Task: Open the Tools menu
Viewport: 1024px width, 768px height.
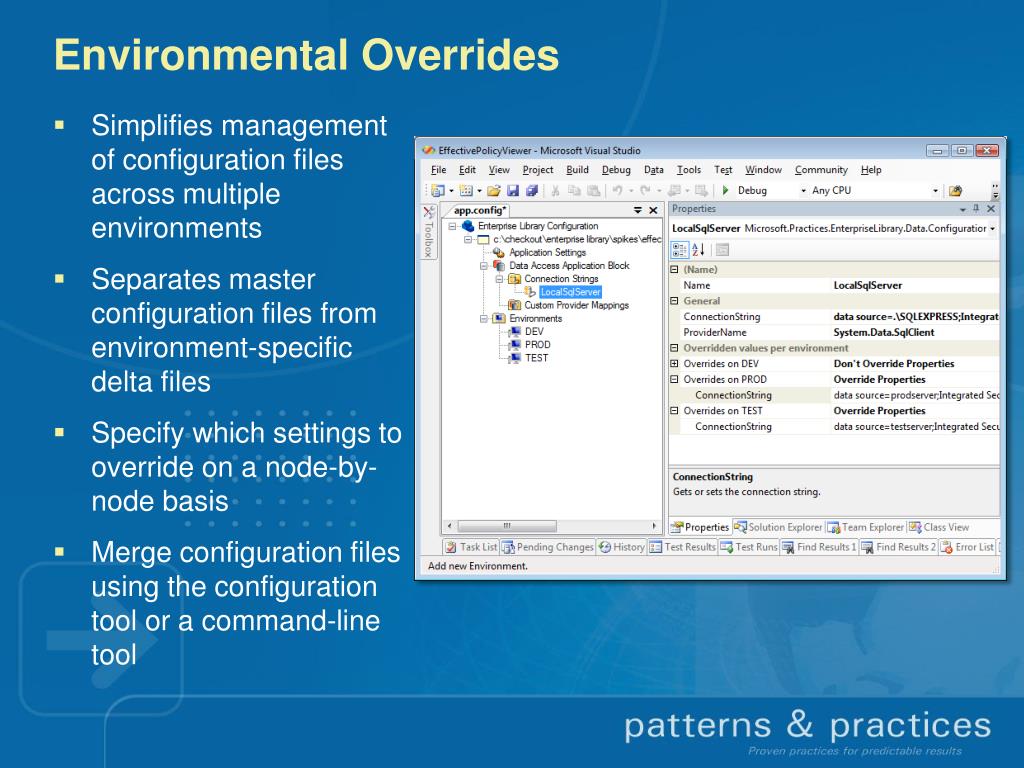Action: tap(689, 170)
